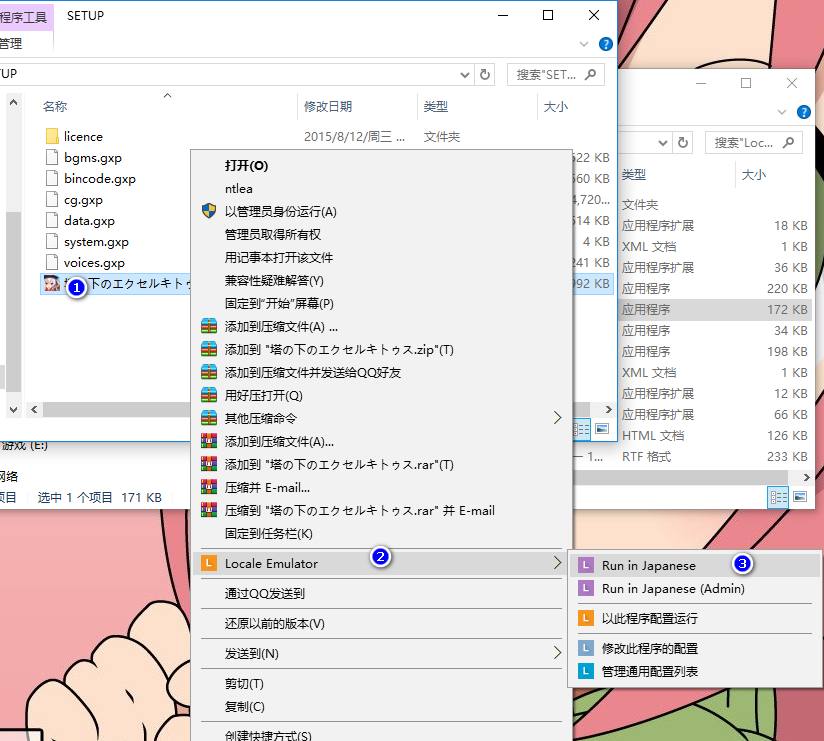Click the search magnifier in SETUP window
Image resolution: width=824 pixels, height=741 pixels.
pos(591,75)
